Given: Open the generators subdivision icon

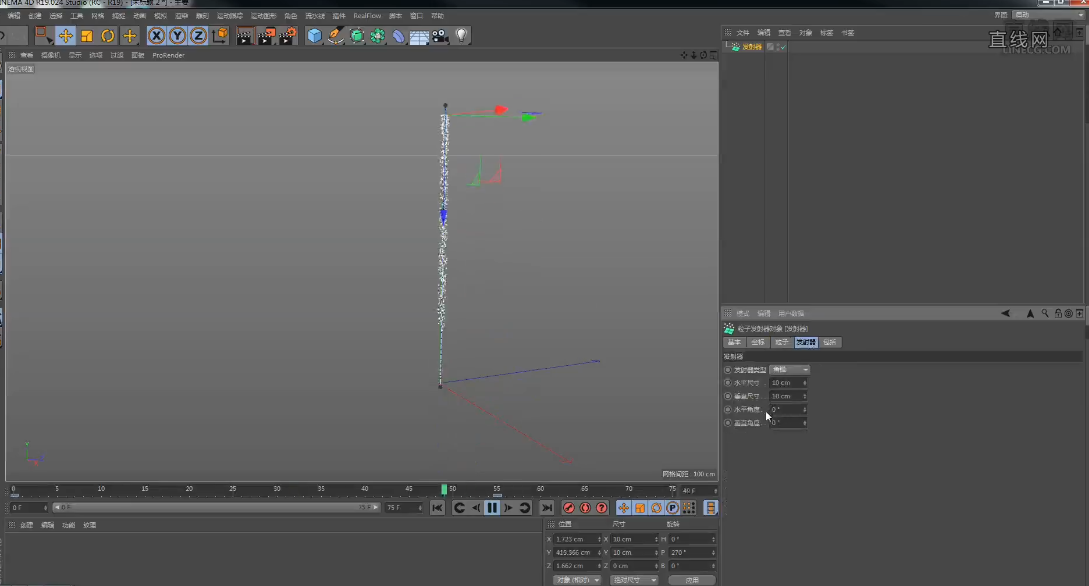Looking at the screenshot, I should pyautogui.click(x=356, y=35).
